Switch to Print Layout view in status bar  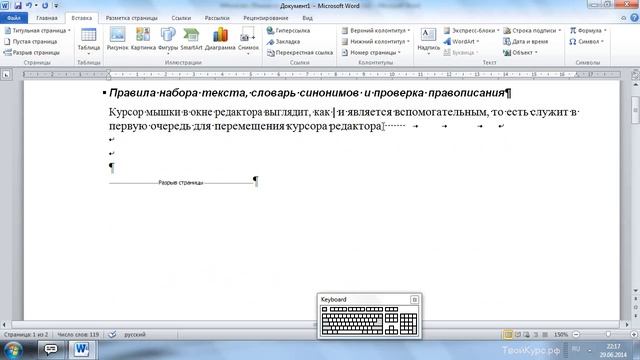click(x=508, y=335)
